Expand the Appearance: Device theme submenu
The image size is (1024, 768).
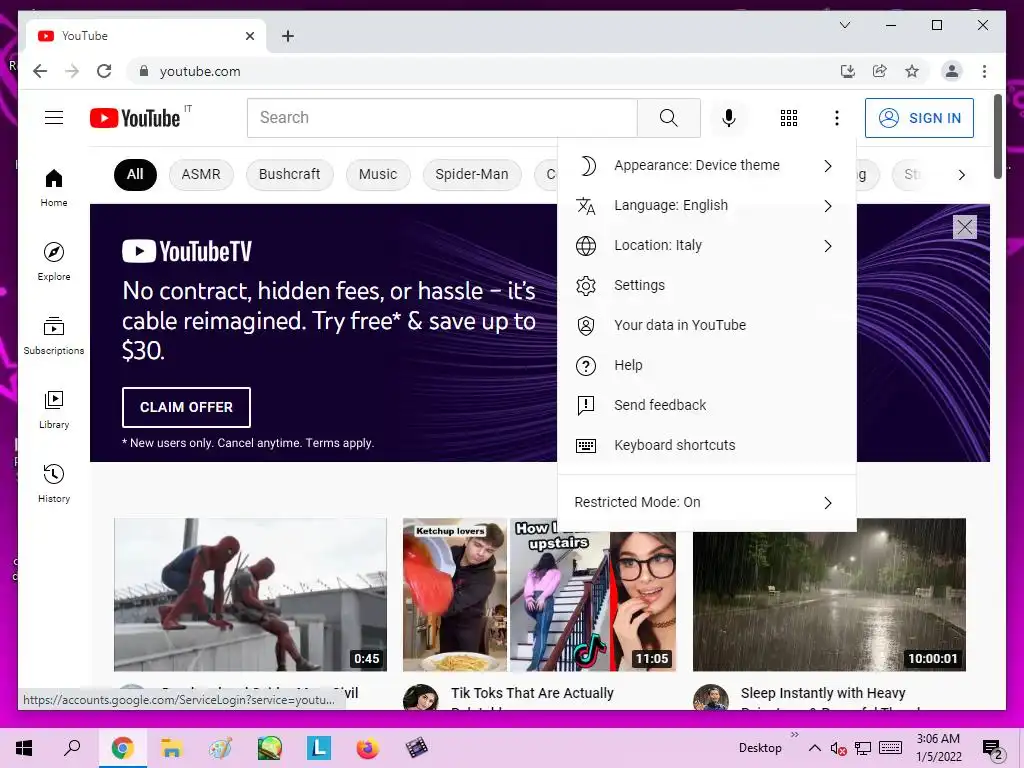coord(707,165)
